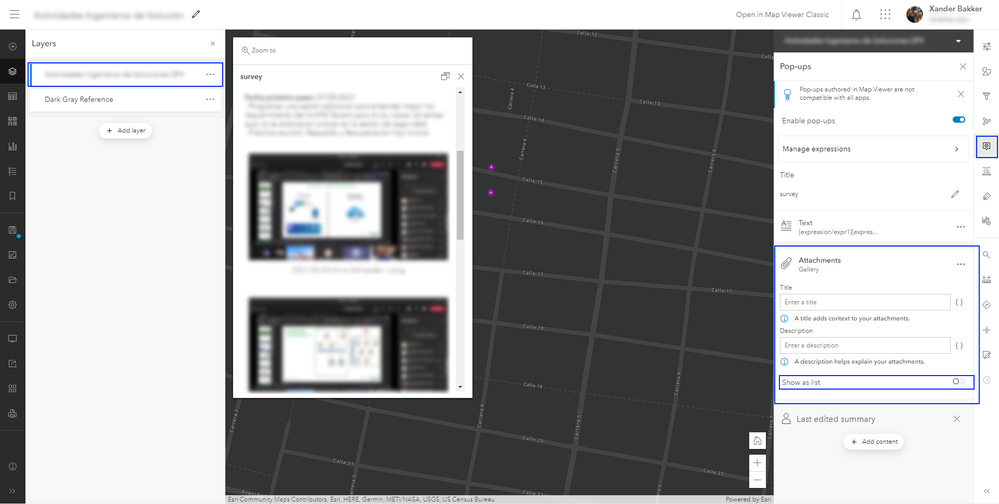Open the Text element options menu

961,226
